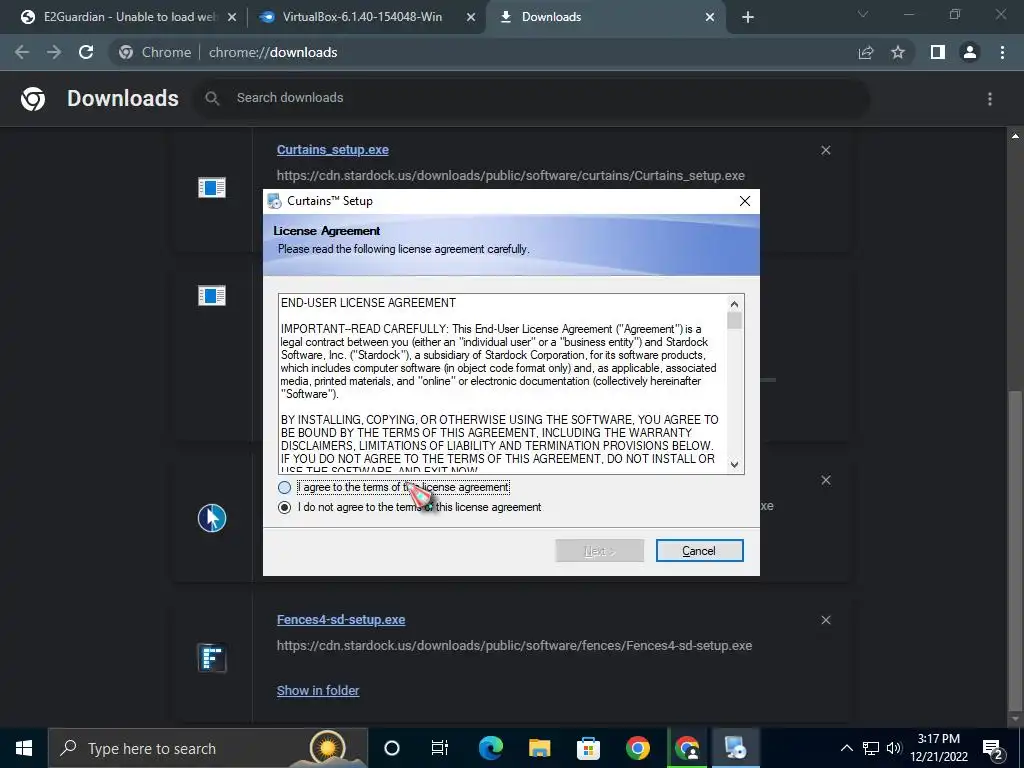Viewport: 1024px width, 768px height.
Task: Click Show in folder for Fences4
Action: tap(318, 690)
